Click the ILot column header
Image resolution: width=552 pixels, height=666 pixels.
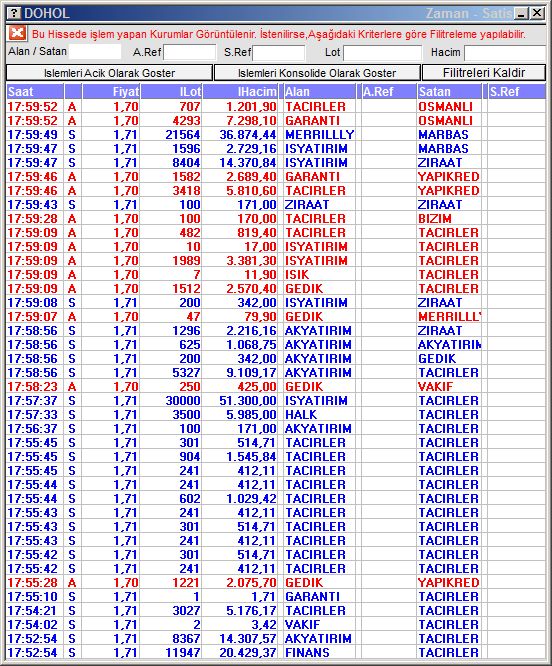[x=171, y=92]
